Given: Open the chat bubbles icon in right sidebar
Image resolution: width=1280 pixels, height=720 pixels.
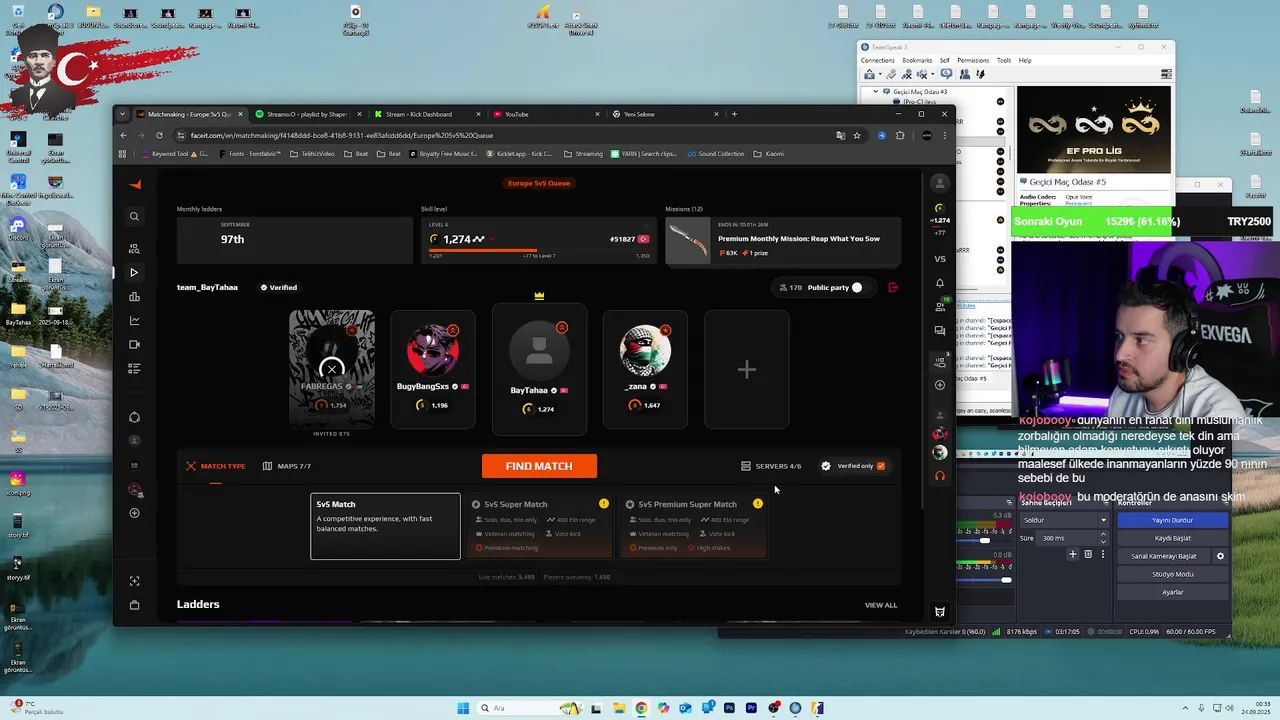Looking at the screenshot, I should coord(939,330).
